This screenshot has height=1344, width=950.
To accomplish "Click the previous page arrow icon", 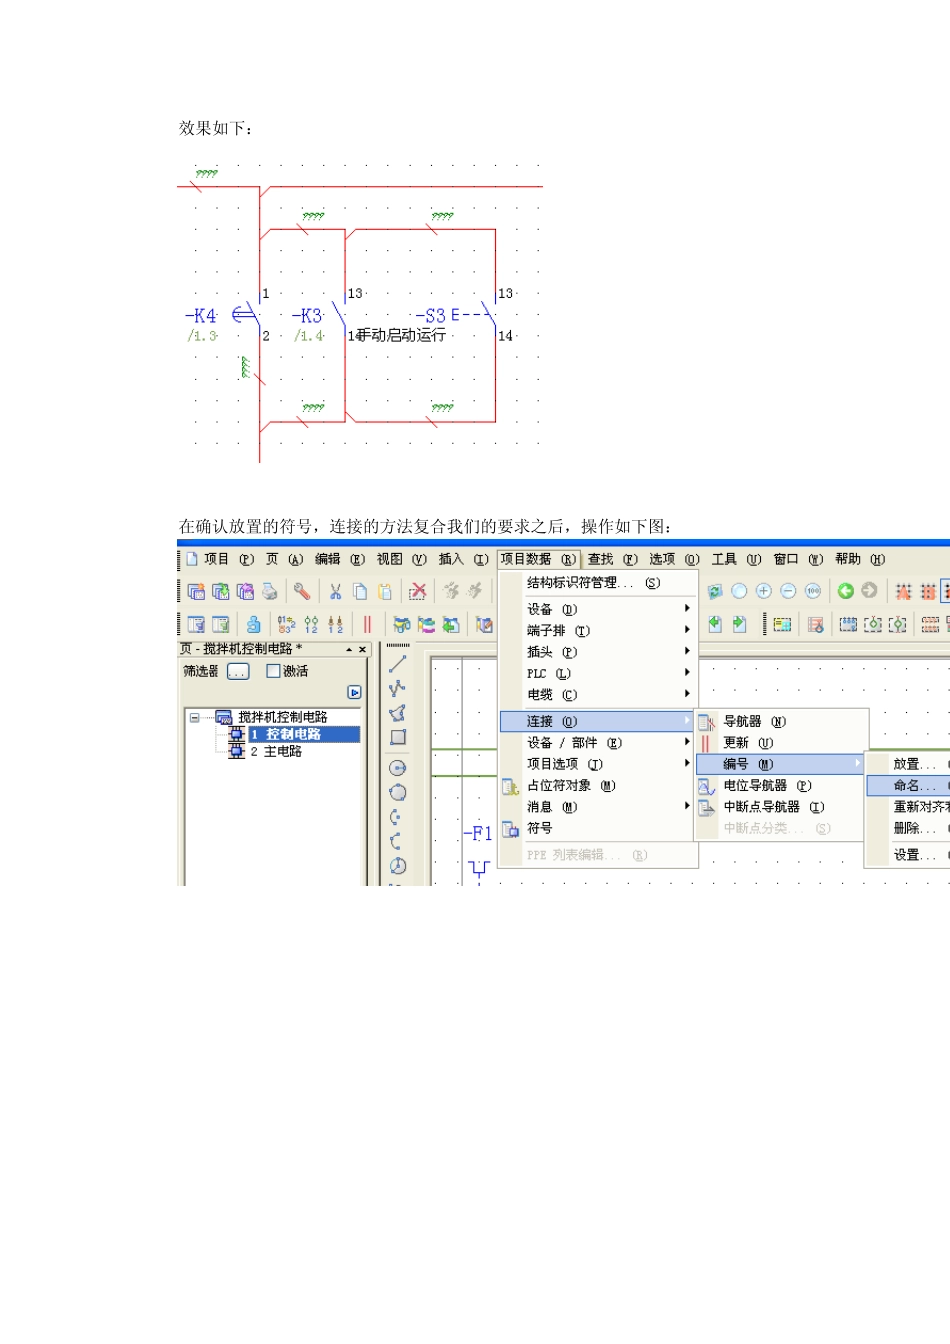I will tap(715, 624).
